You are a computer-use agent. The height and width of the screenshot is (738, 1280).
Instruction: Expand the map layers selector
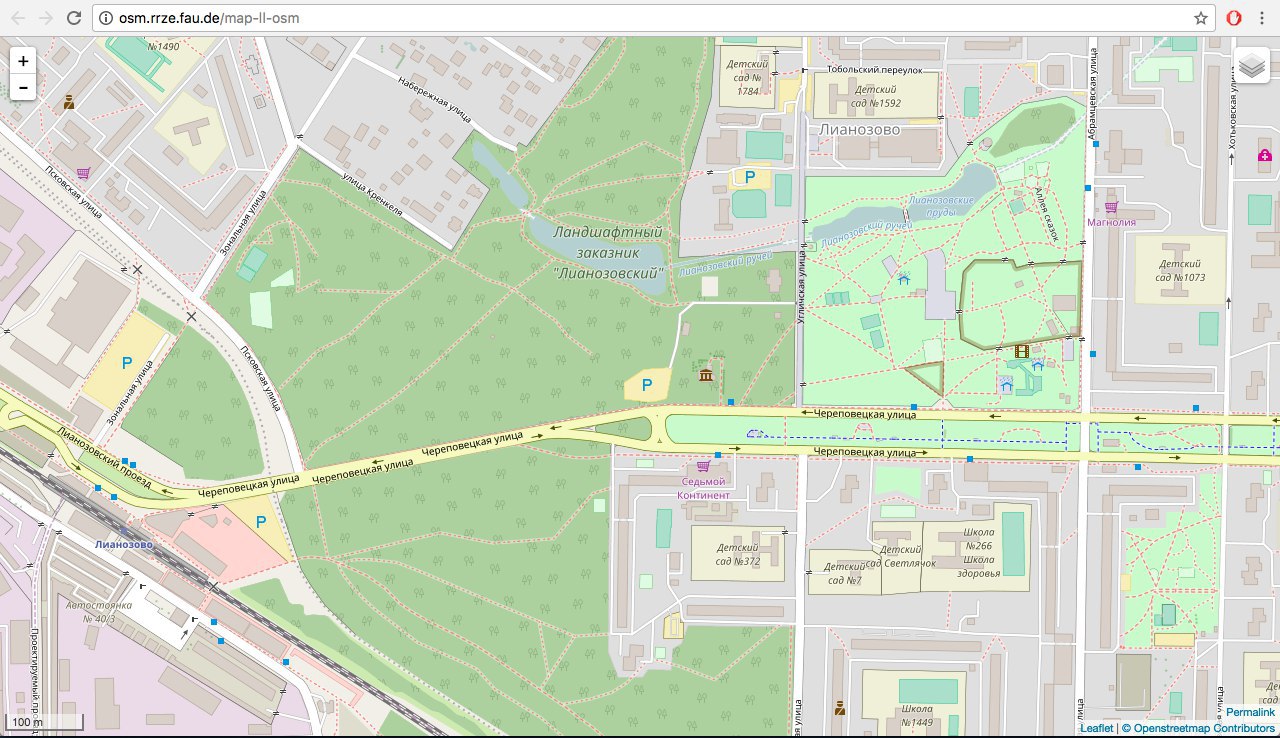[1251, 66]
